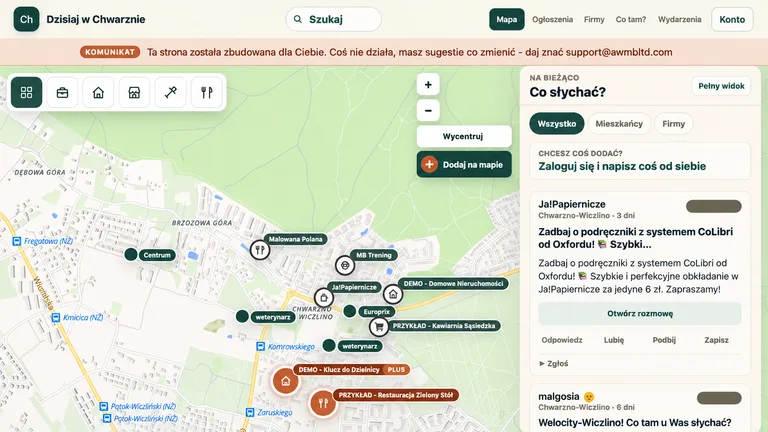Select the all-categories grid filter icon
Screen dimensions: 768x432
(26, 92)
